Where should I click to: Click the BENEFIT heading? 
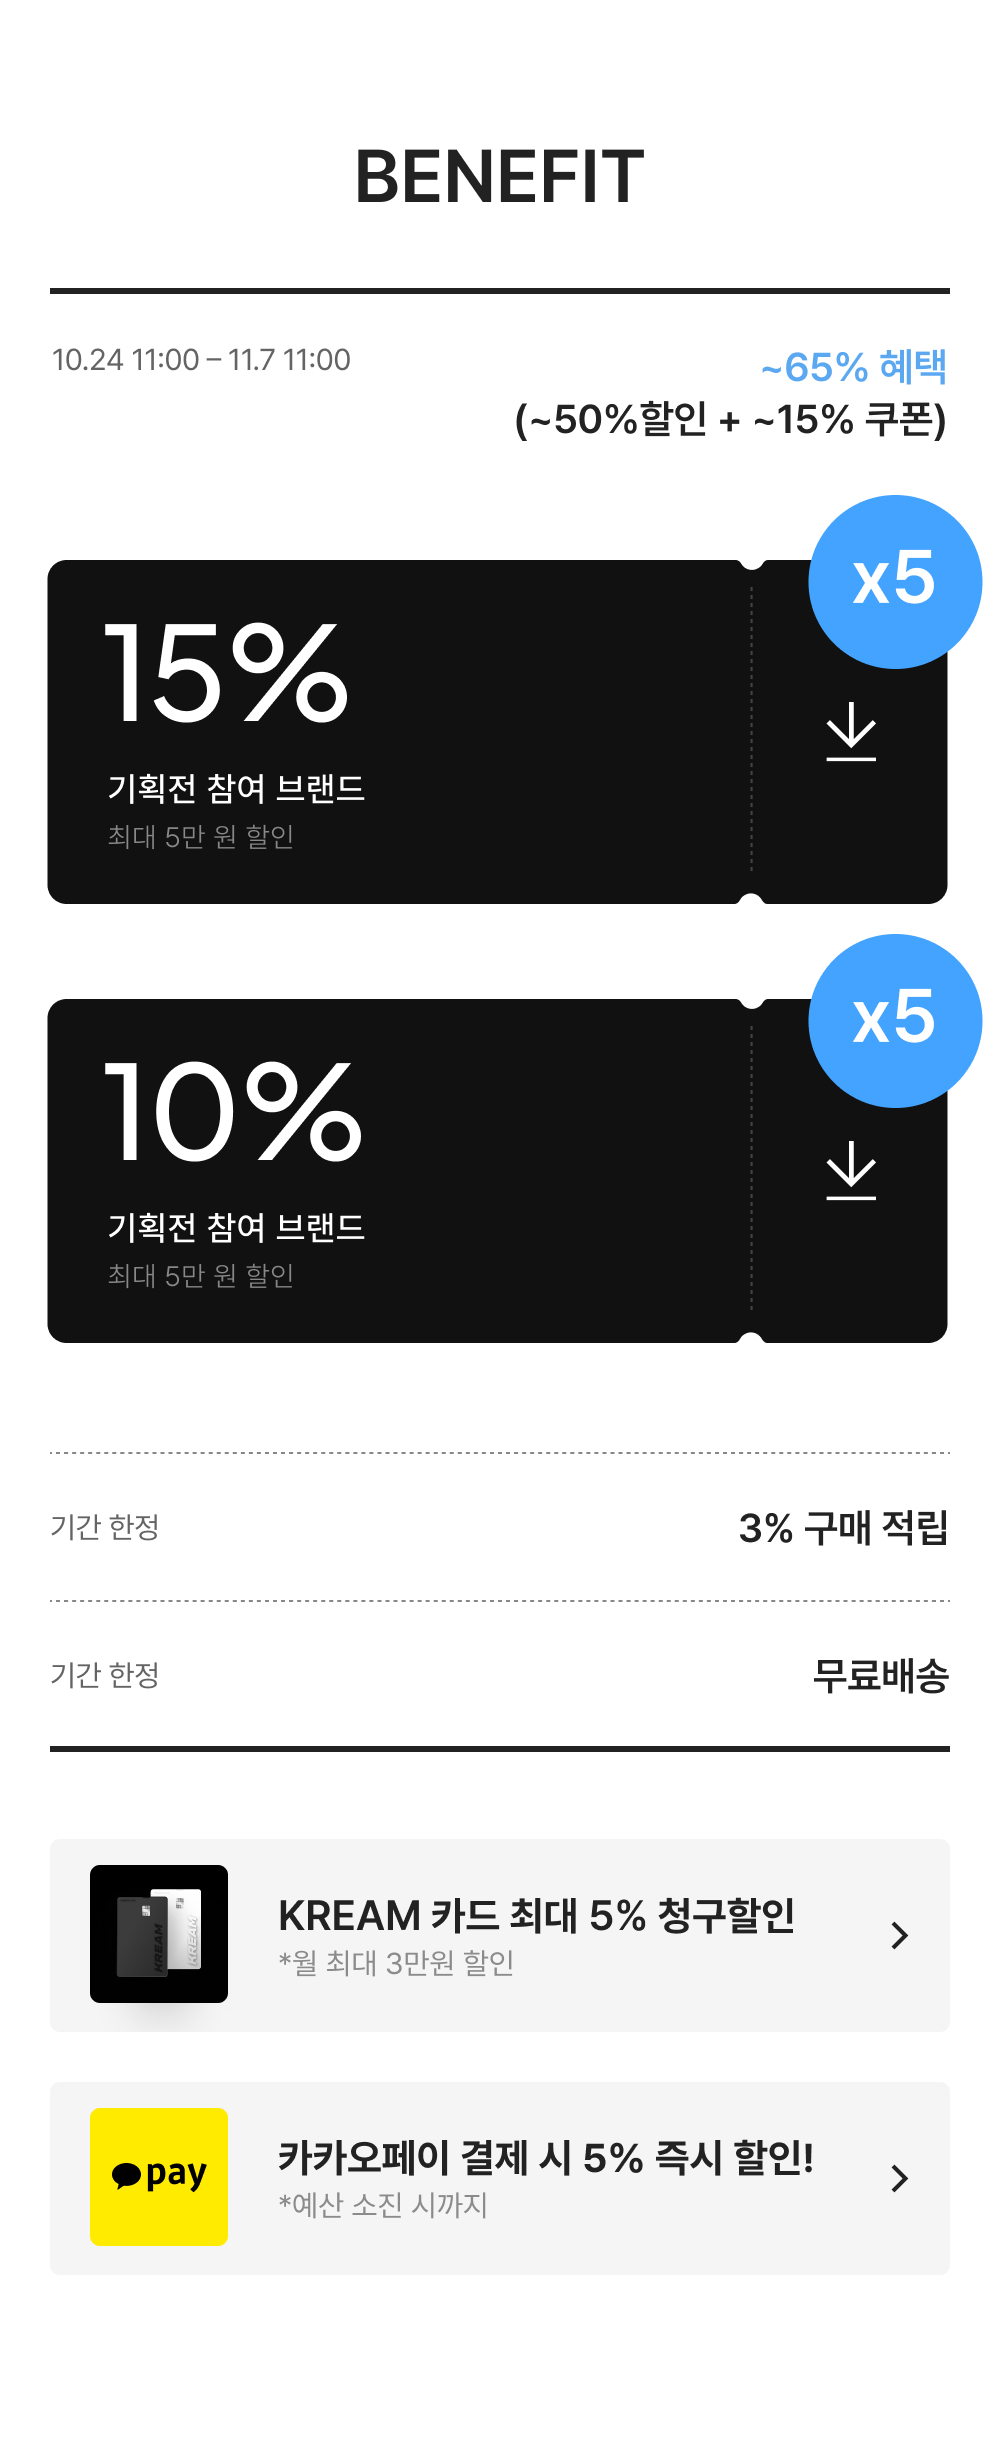click(499, 177)
